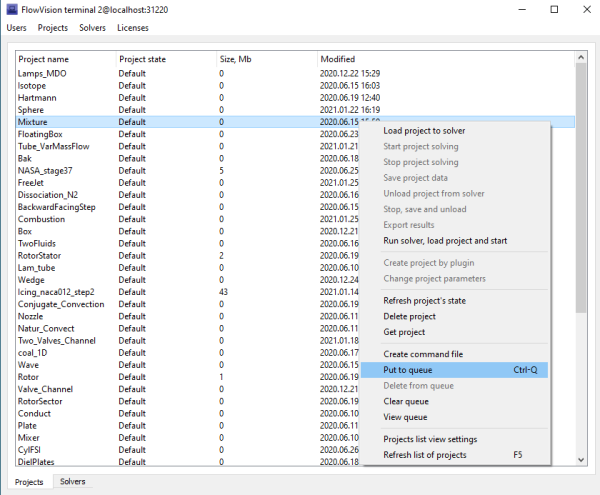Viewport: 600px width, 495px height.
Task: Switch to the Projects bottom tab
Action: click(x=29, y=482)
